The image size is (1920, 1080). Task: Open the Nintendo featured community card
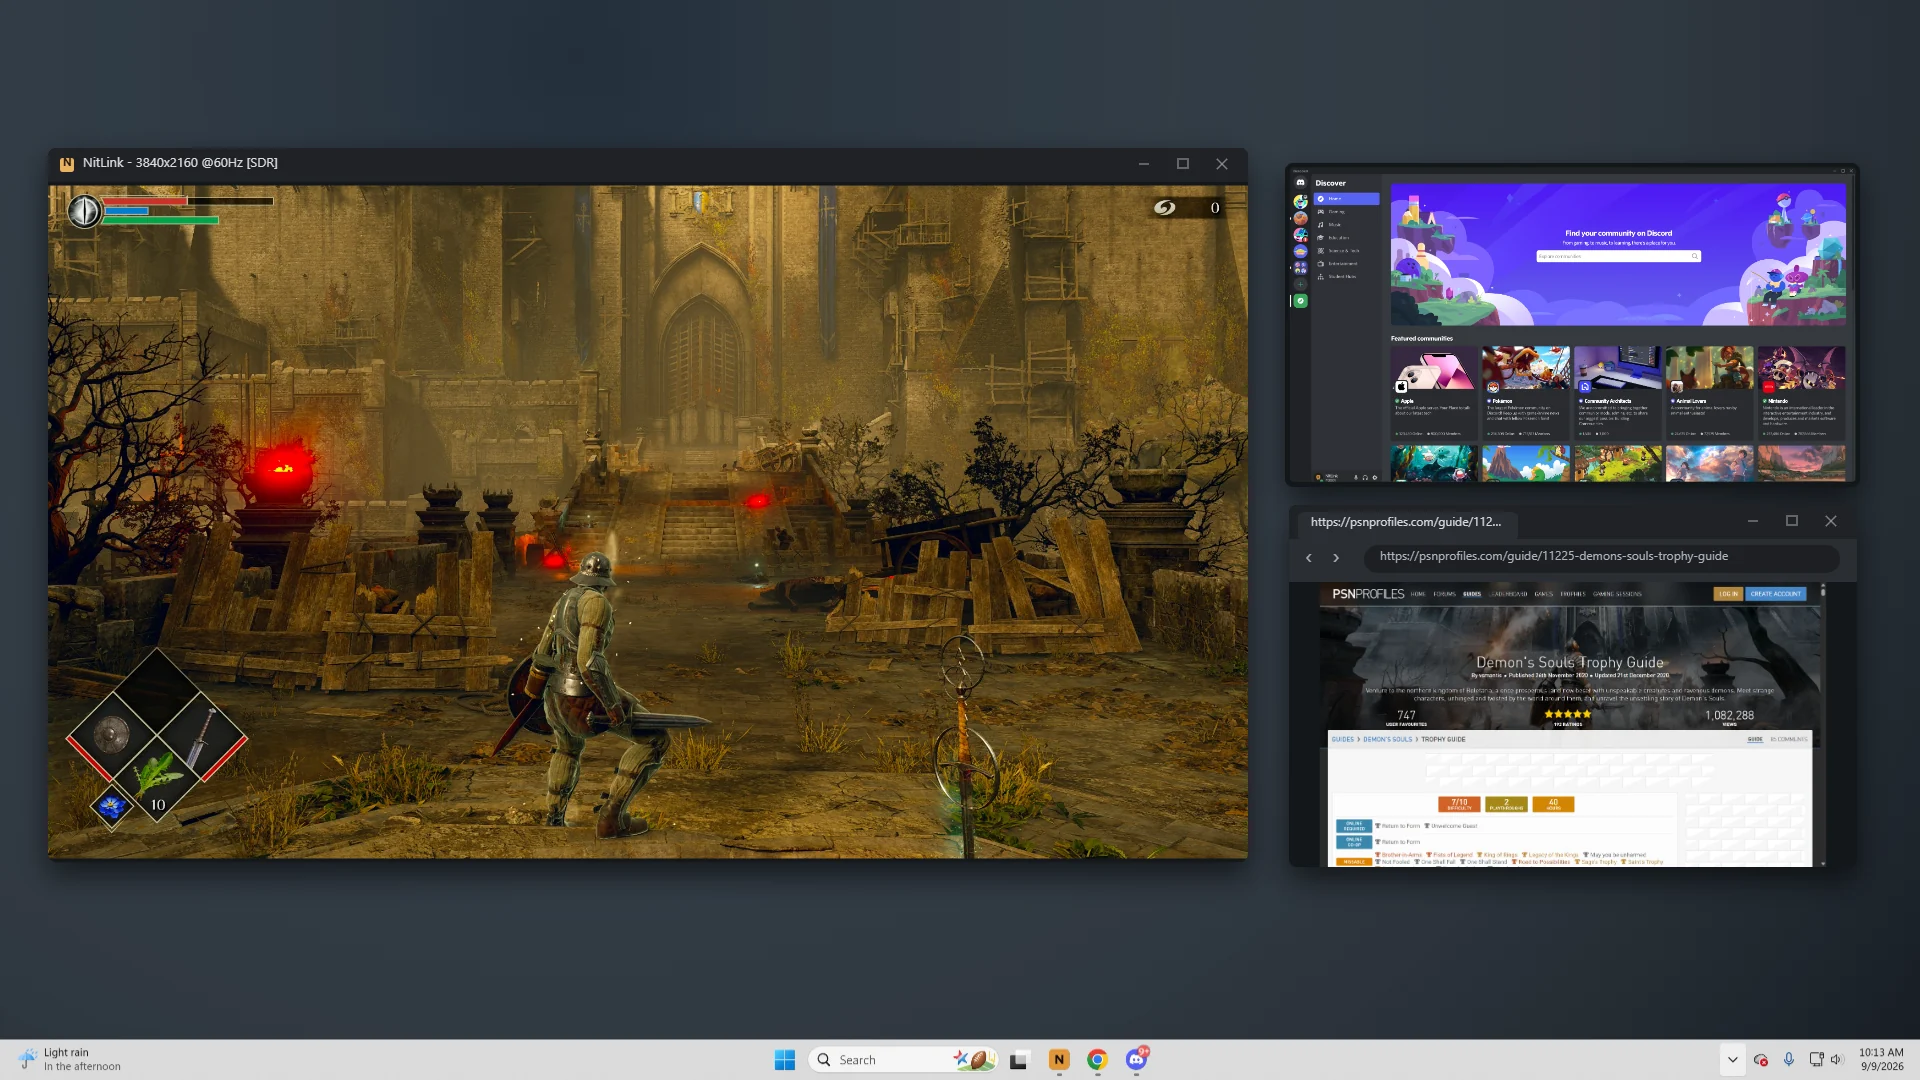(1802, 392)
